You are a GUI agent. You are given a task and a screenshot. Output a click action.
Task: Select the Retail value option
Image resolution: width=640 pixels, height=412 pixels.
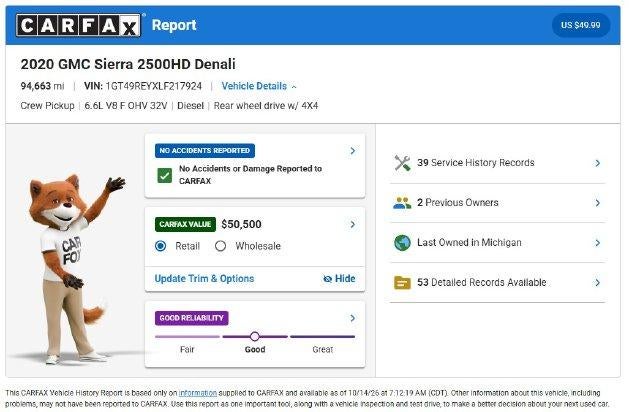click(160, 246)
